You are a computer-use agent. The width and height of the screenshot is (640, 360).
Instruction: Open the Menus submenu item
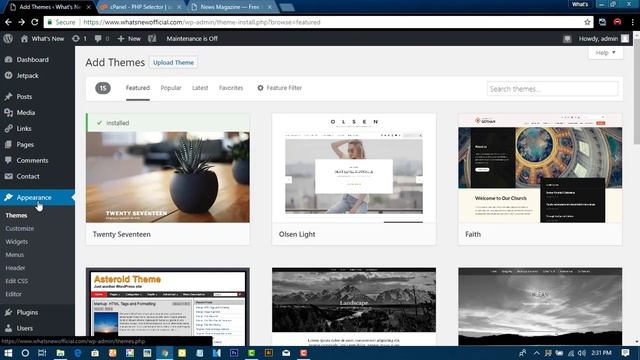pos(15,255)
